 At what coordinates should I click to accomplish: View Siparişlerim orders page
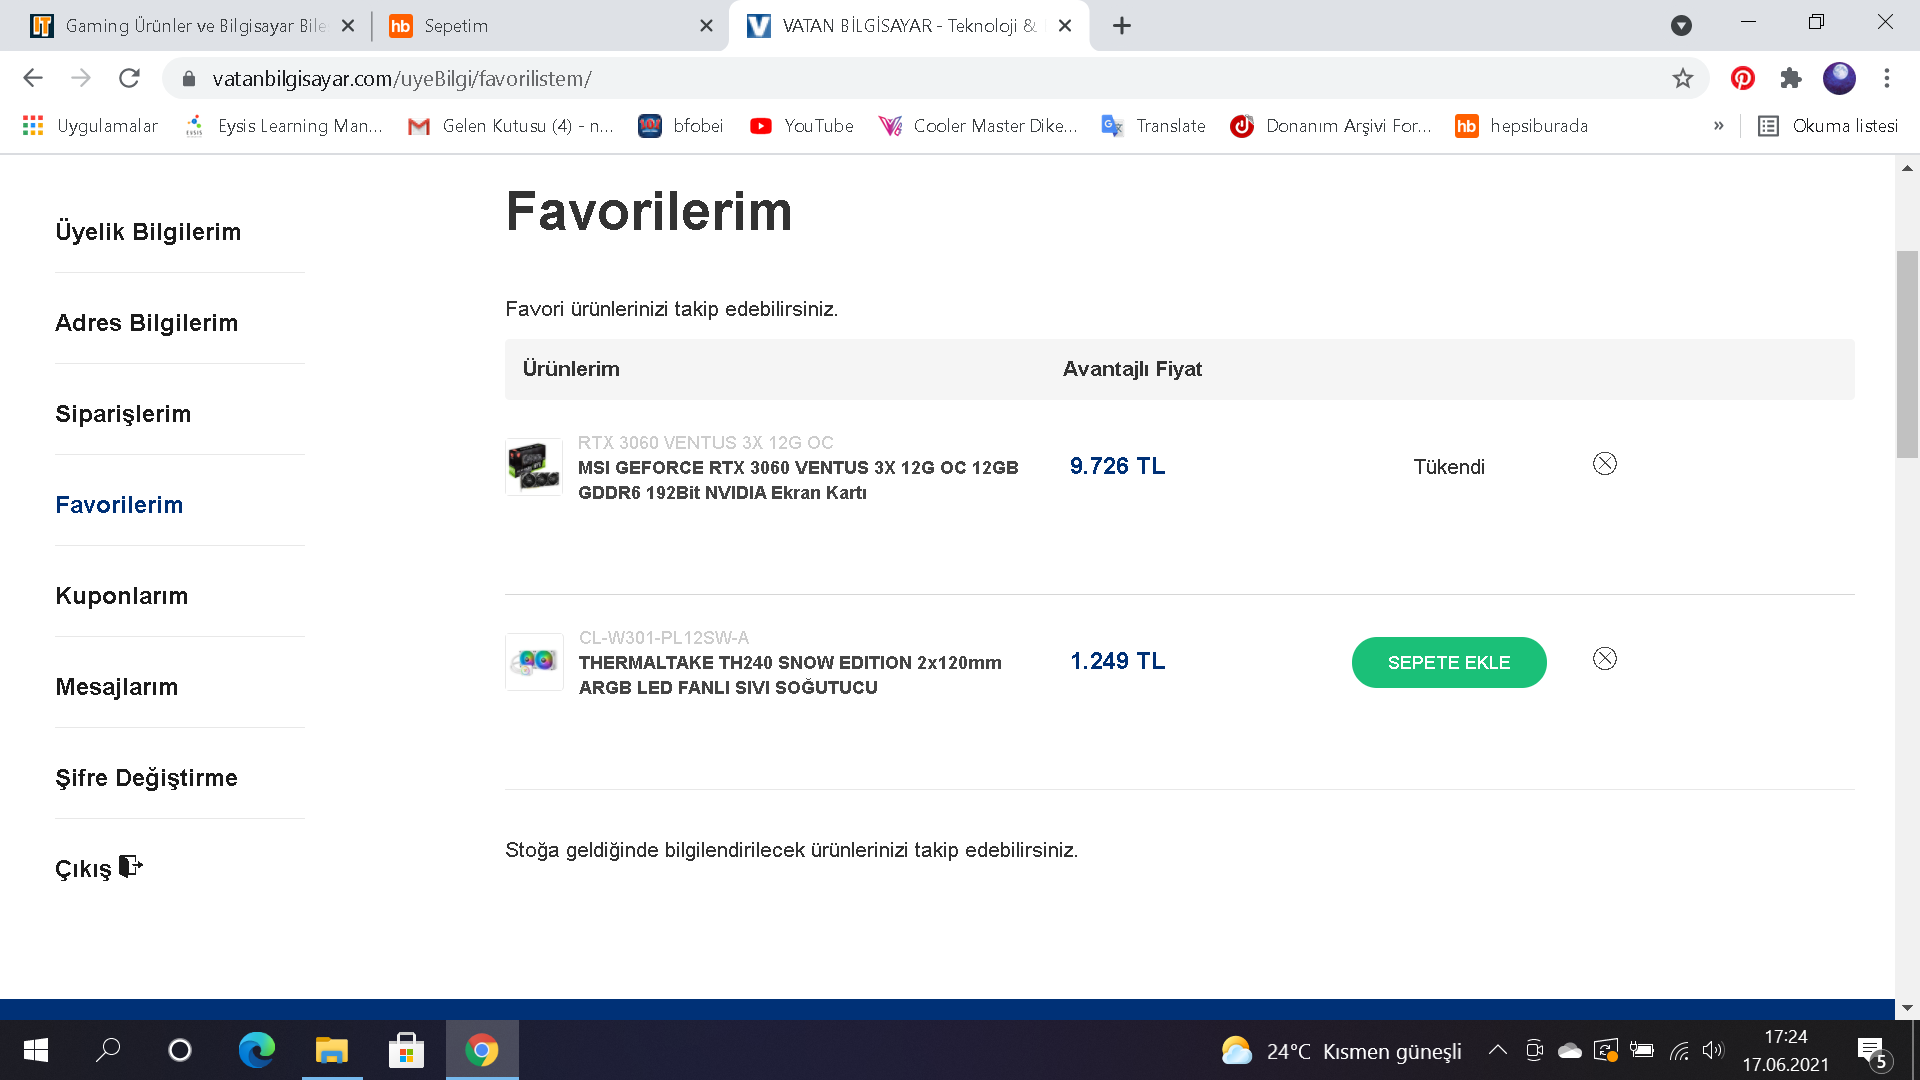pos(123,414)
